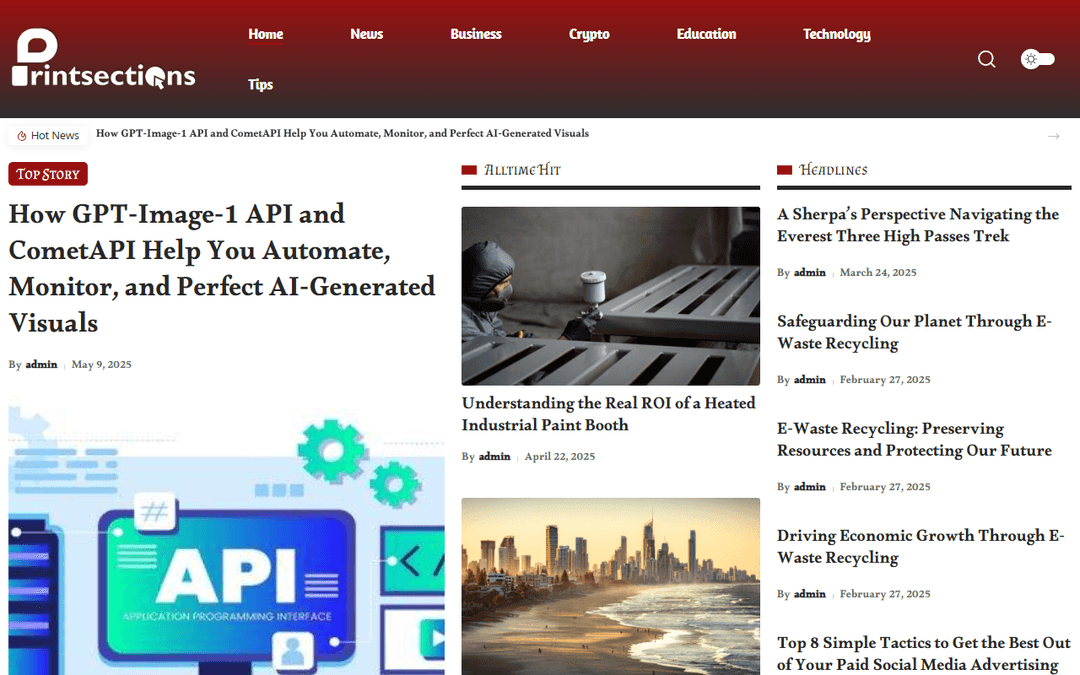Click the May 9, 2025 date
Screen dimensions: 1080x675
pyautogui.click(x=101, y=364)
